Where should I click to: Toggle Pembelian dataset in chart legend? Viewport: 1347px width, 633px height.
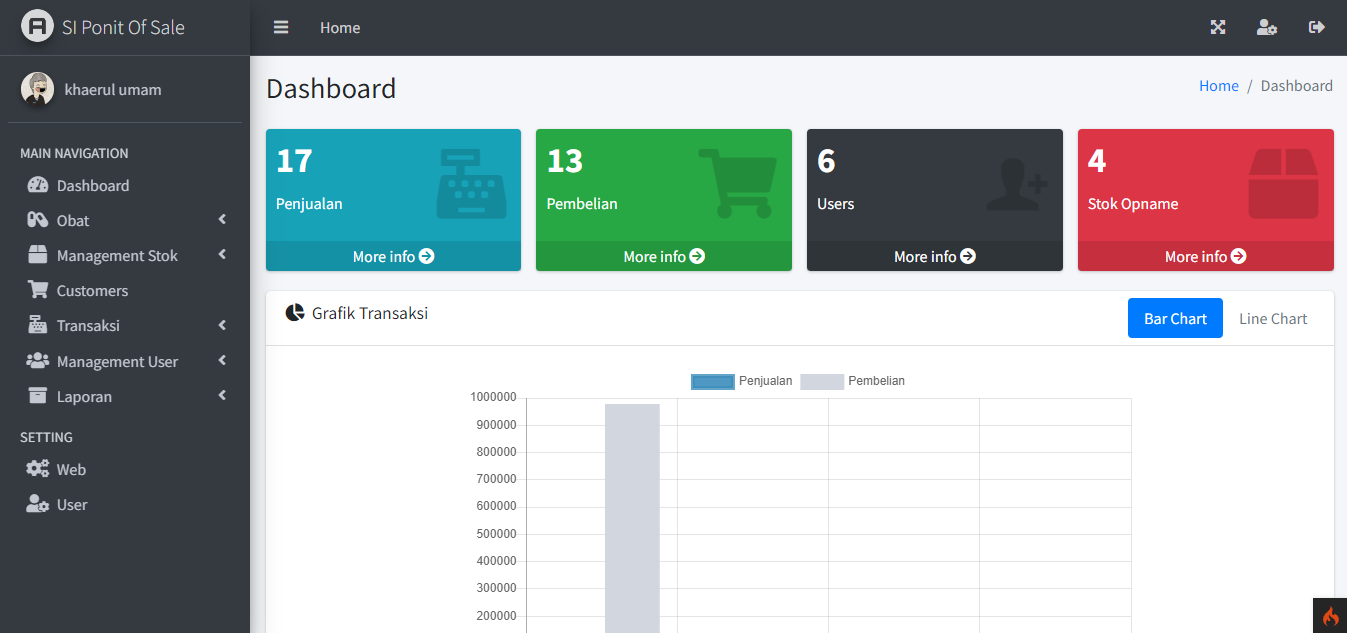(822, 381)
